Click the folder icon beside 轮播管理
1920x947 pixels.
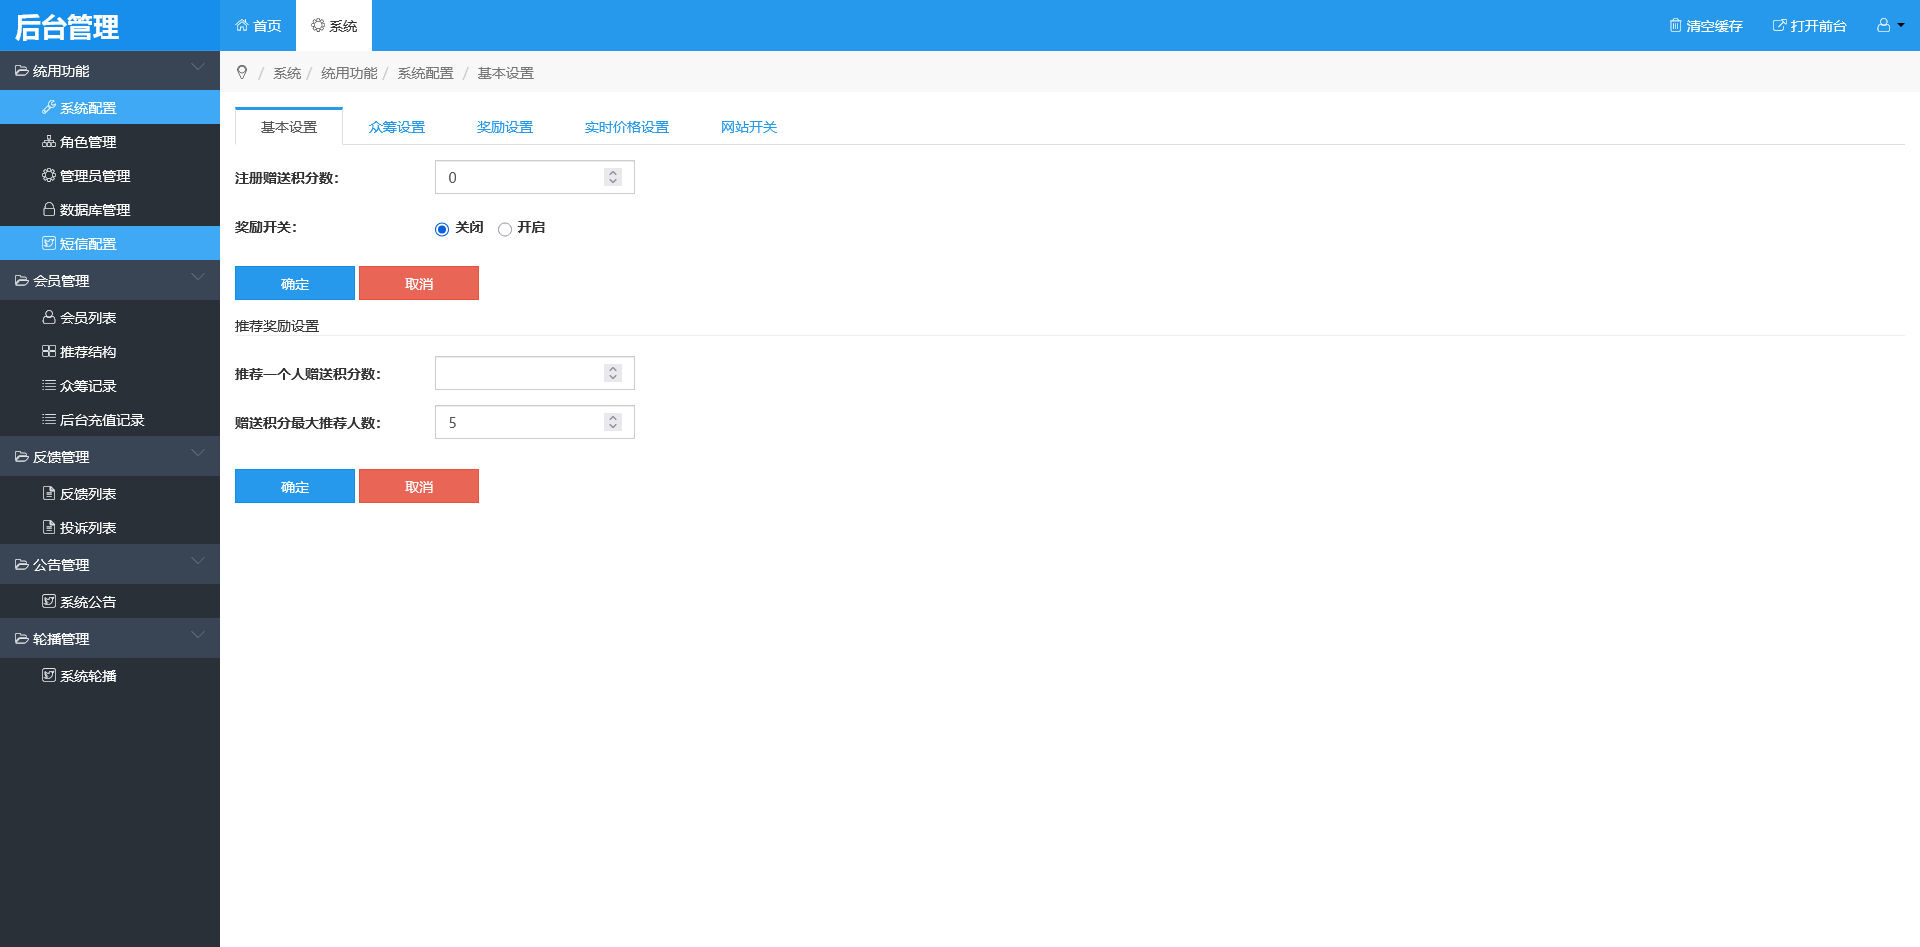[x=22, y=639]
